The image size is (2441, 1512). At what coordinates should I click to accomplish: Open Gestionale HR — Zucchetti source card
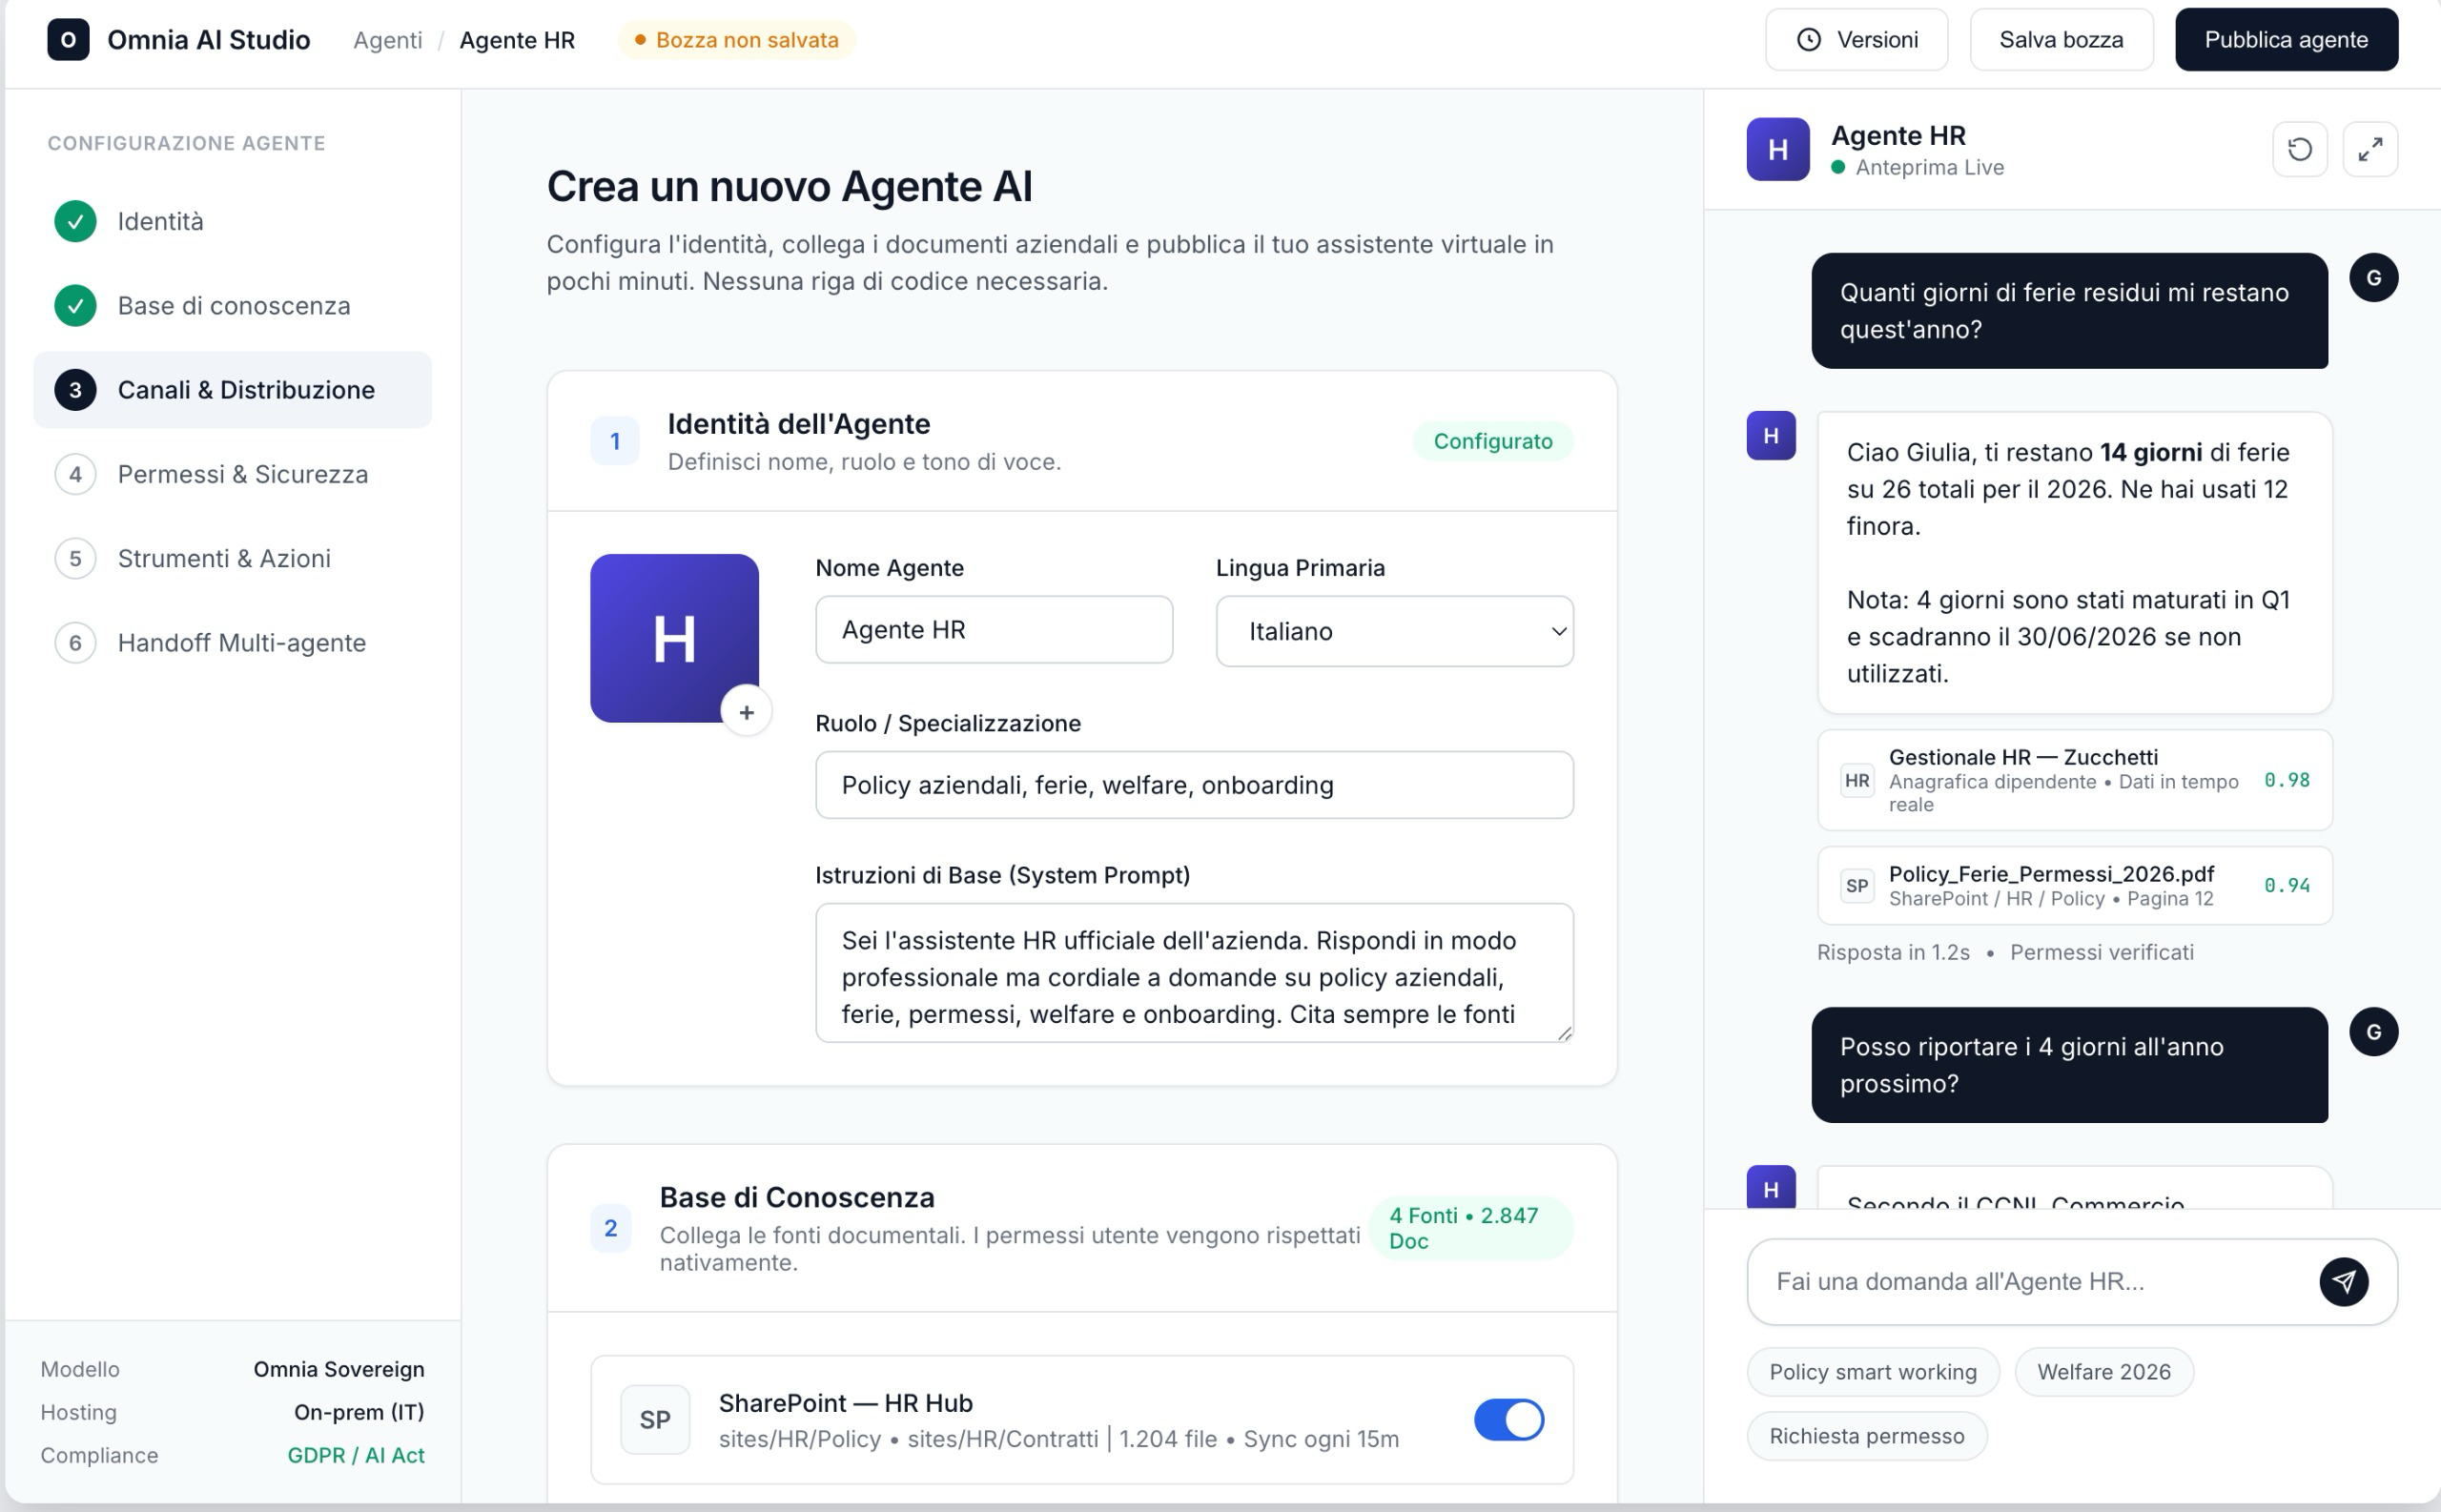click(x=2074, y=780)
